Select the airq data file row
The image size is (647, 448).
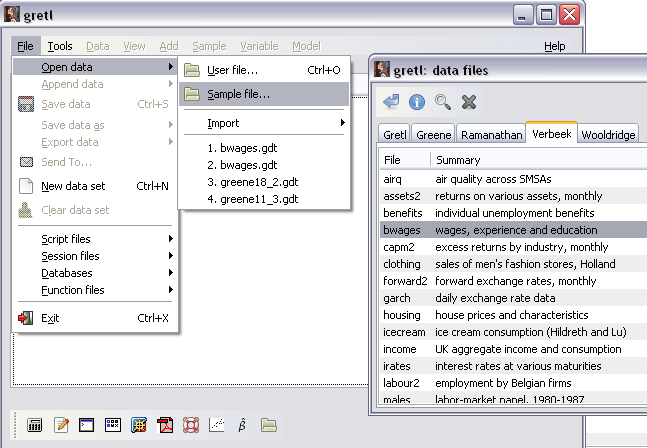513,179
